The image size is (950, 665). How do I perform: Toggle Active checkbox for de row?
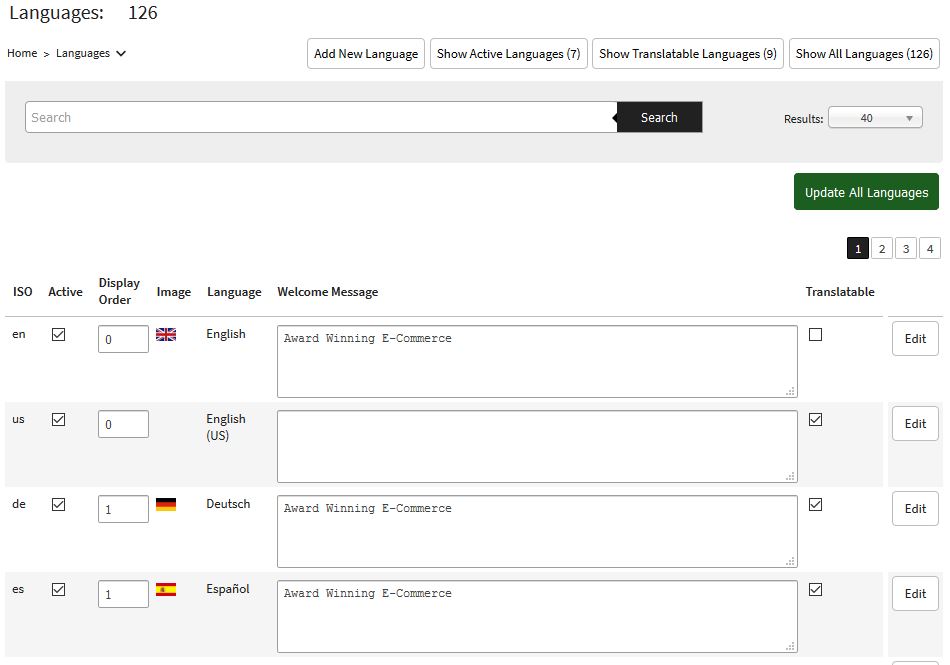coord(59,504)
